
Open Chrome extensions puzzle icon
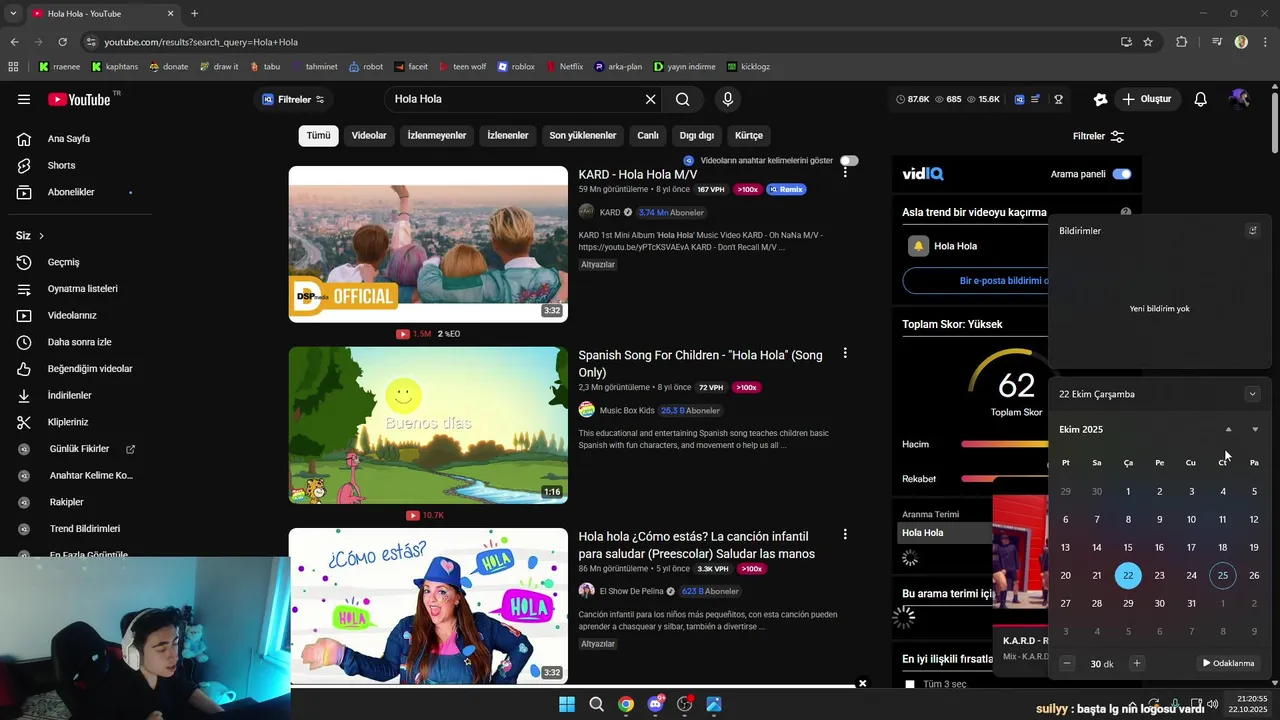[1181, 42]
